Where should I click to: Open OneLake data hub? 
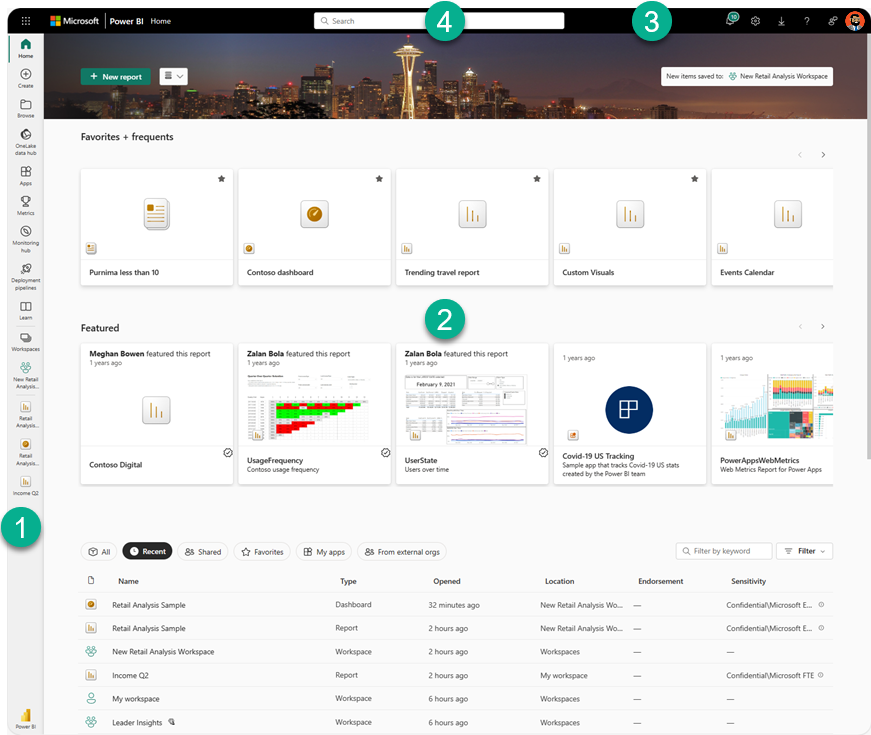[26, 142]
